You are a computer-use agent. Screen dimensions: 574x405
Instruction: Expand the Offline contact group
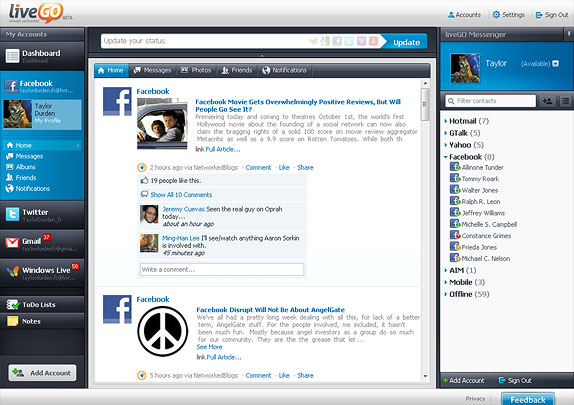tap(446, 294)
